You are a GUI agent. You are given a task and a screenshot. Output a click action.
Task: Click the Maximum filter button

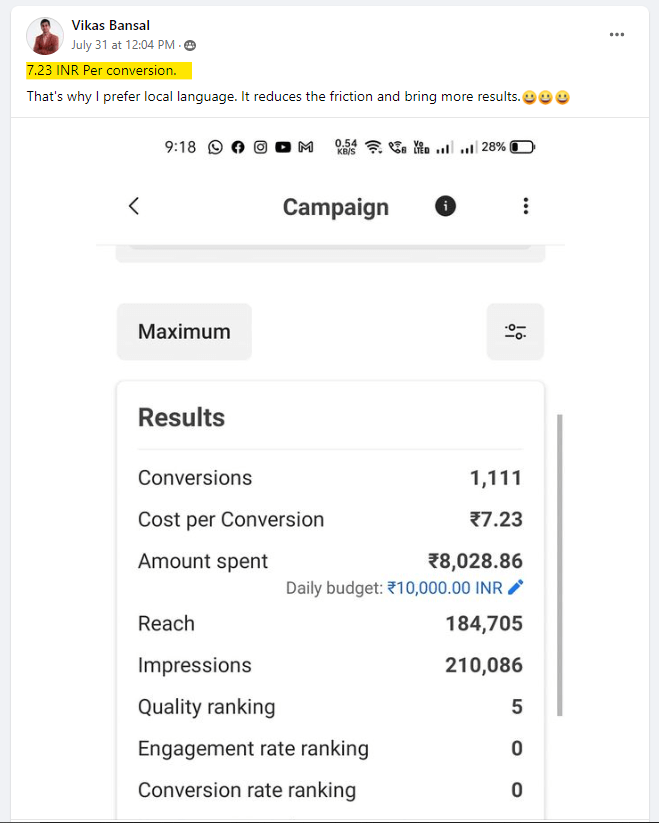pyautogui.click(x=183, y=331)
